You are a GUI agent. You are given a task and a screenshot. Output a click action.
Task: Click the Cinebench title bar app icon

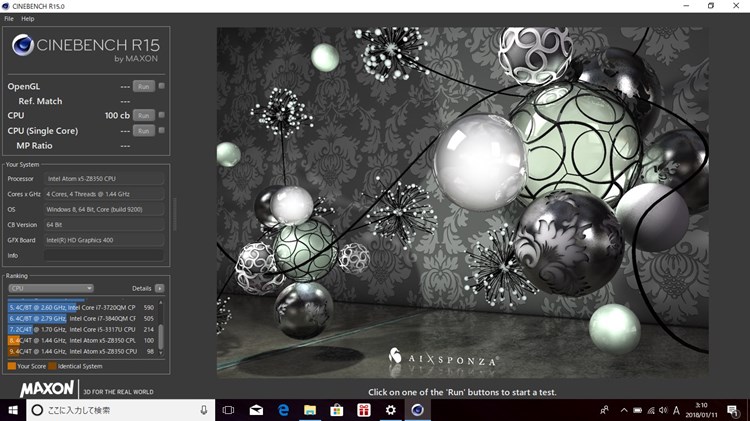[5, 6]
